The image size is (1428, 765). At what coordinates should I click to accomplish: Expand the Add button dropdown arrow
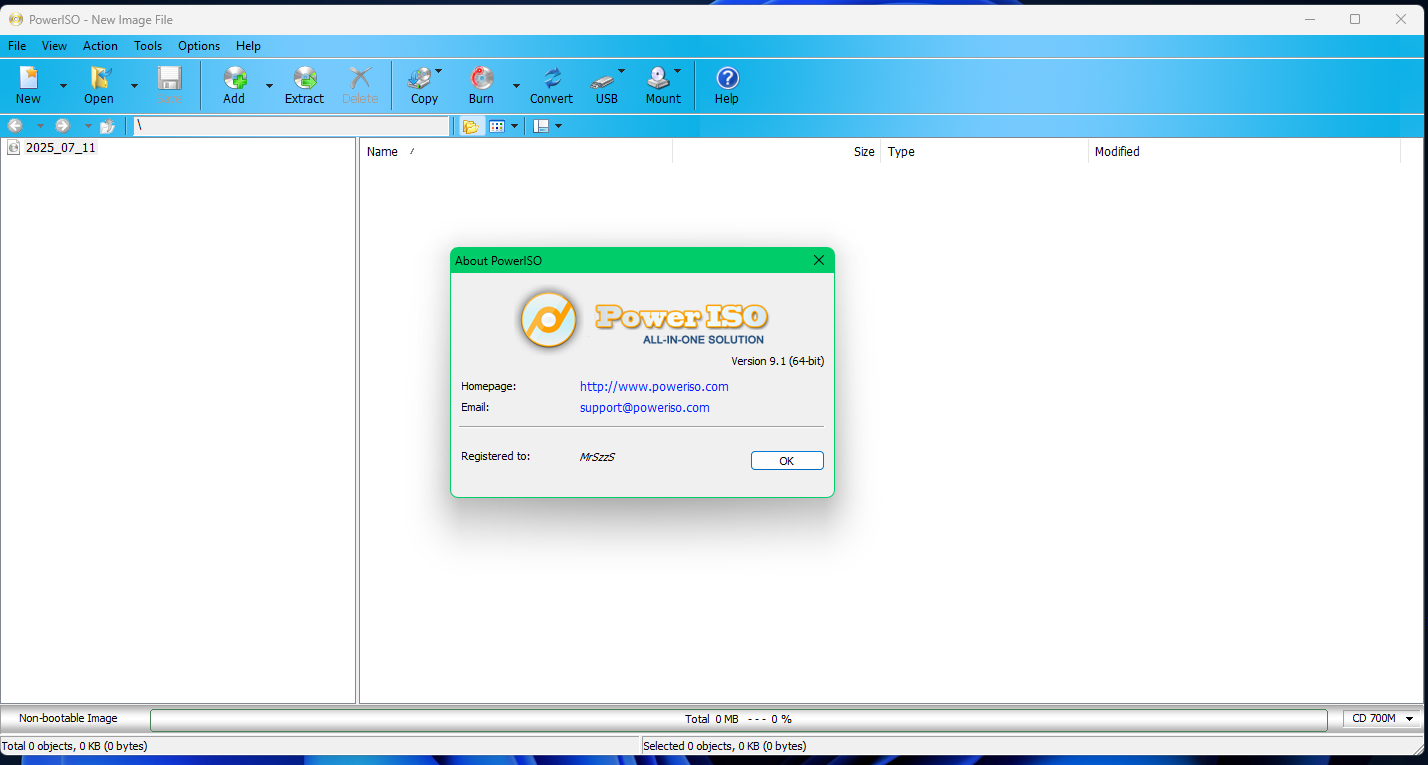coord(269,86)
